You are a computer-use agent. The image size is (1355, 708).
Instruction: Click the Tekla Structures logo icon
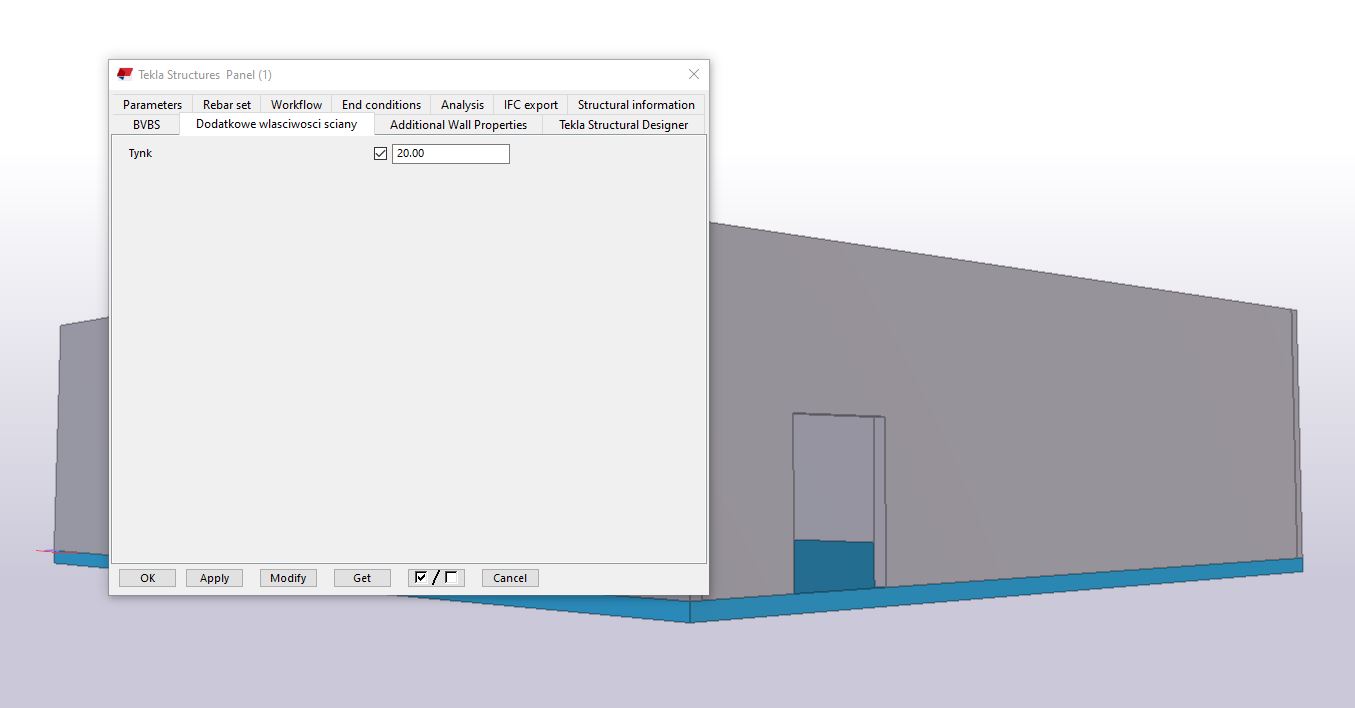(125, 74)
